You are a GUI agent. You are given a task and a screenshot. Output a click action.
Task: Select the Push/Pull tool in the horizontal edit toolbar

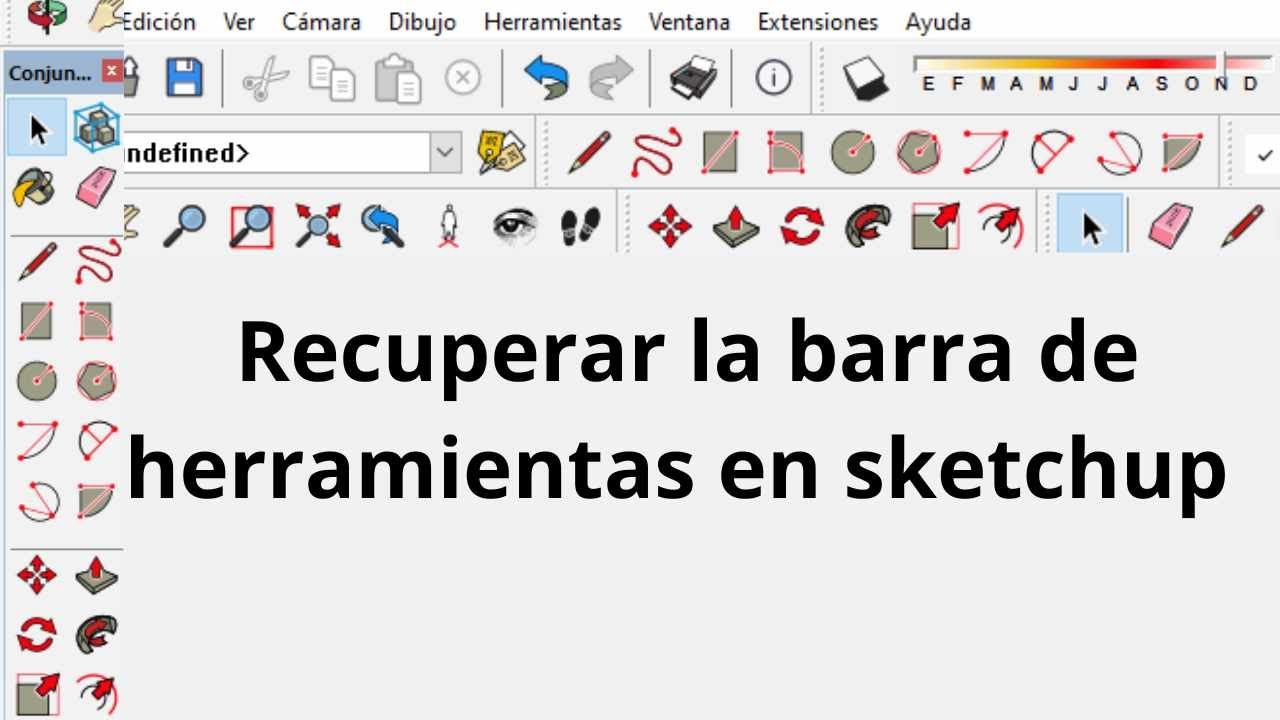pyautogui.click(x=736, y=227)
